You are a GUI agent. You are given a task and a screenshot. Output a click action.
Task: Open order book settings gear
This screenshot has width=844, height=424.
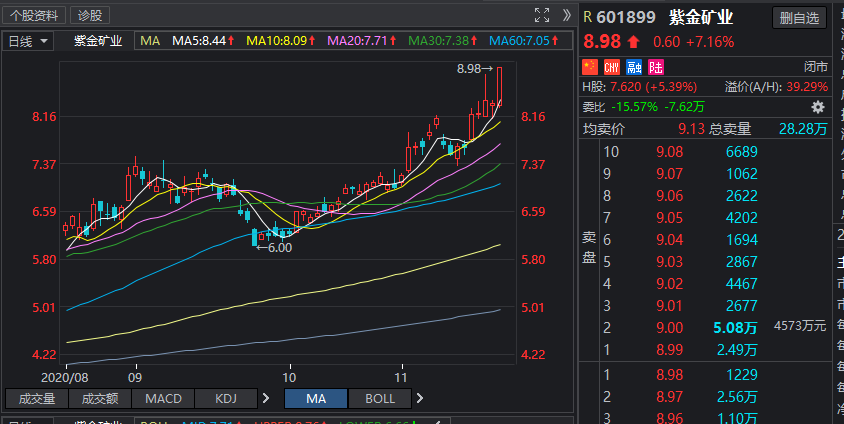[818, 107]
